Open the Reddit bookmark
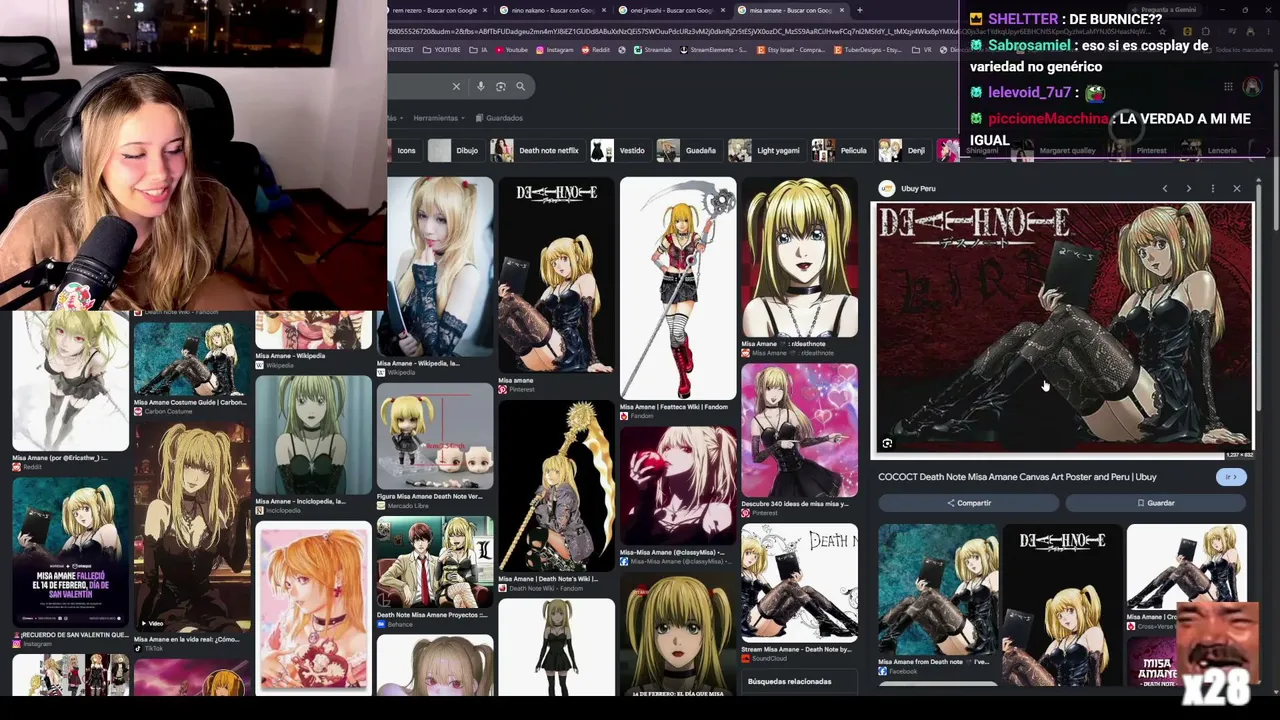Screen dimensions: 1280x720 point(596,50)
